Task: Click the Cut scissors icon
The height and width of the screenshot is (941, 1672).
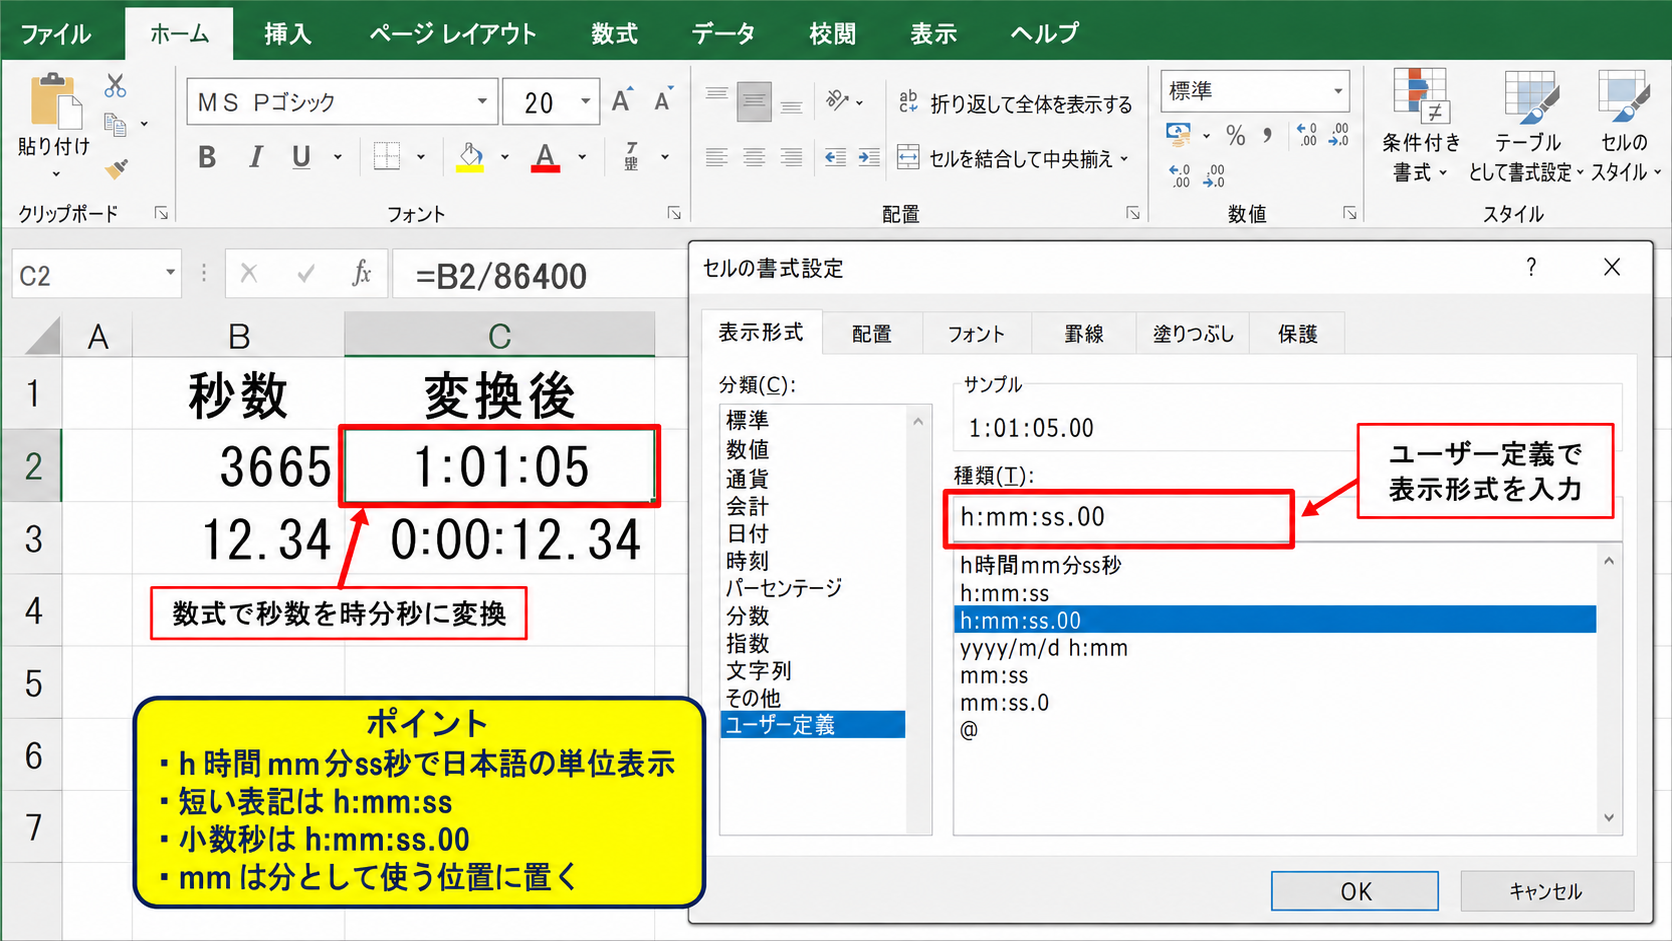Action: point(115,86)
